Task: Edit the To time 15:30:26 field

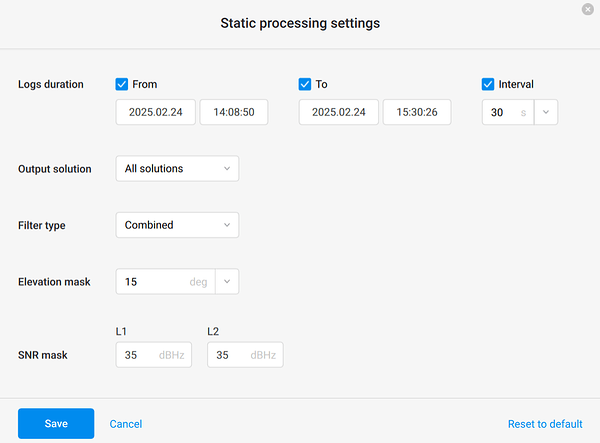Action: 417,112
